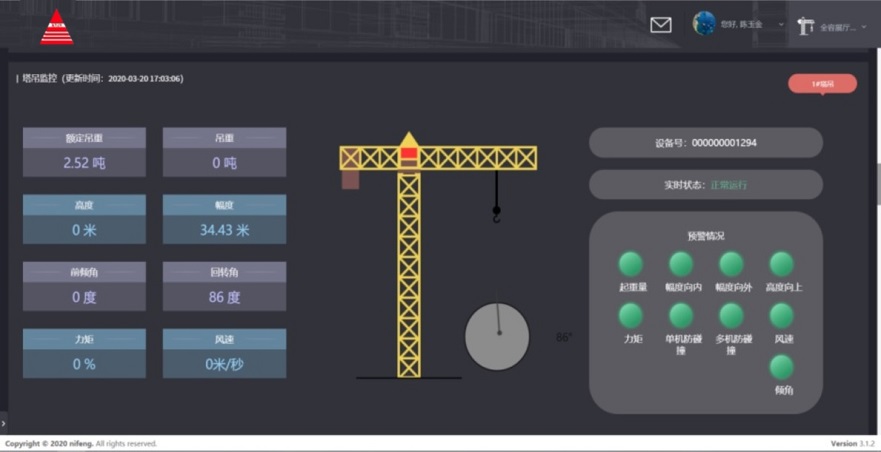
Task: Click the red company logo
Action: 56,27
